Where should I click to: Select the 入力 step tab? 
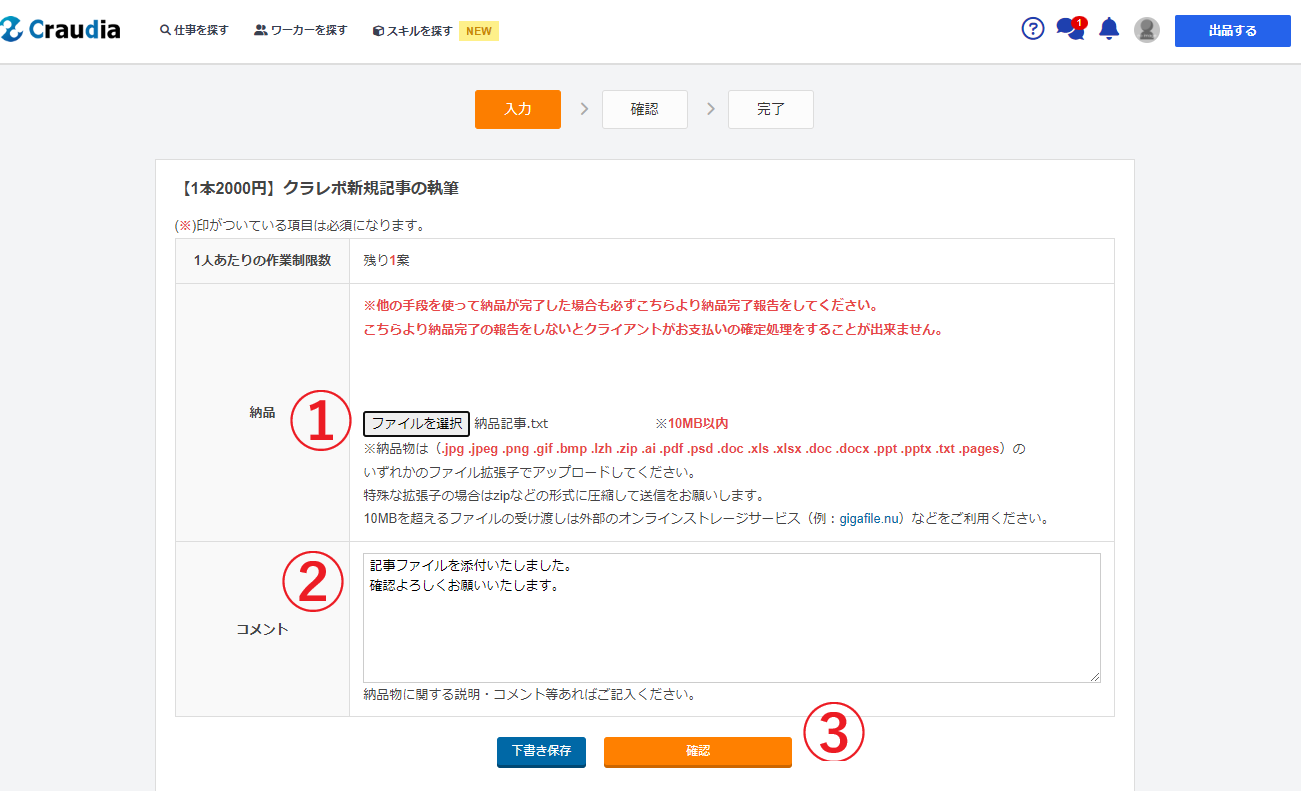coord(517,110)
